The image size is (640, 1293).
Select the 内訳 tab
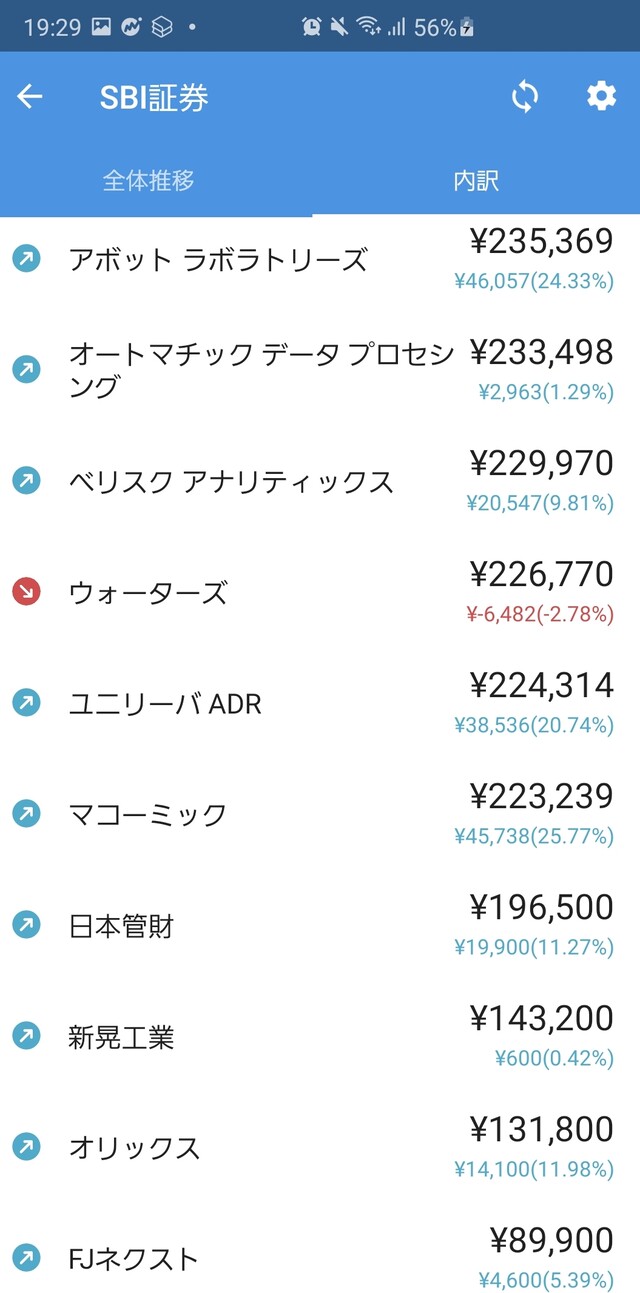coord(476,181)
